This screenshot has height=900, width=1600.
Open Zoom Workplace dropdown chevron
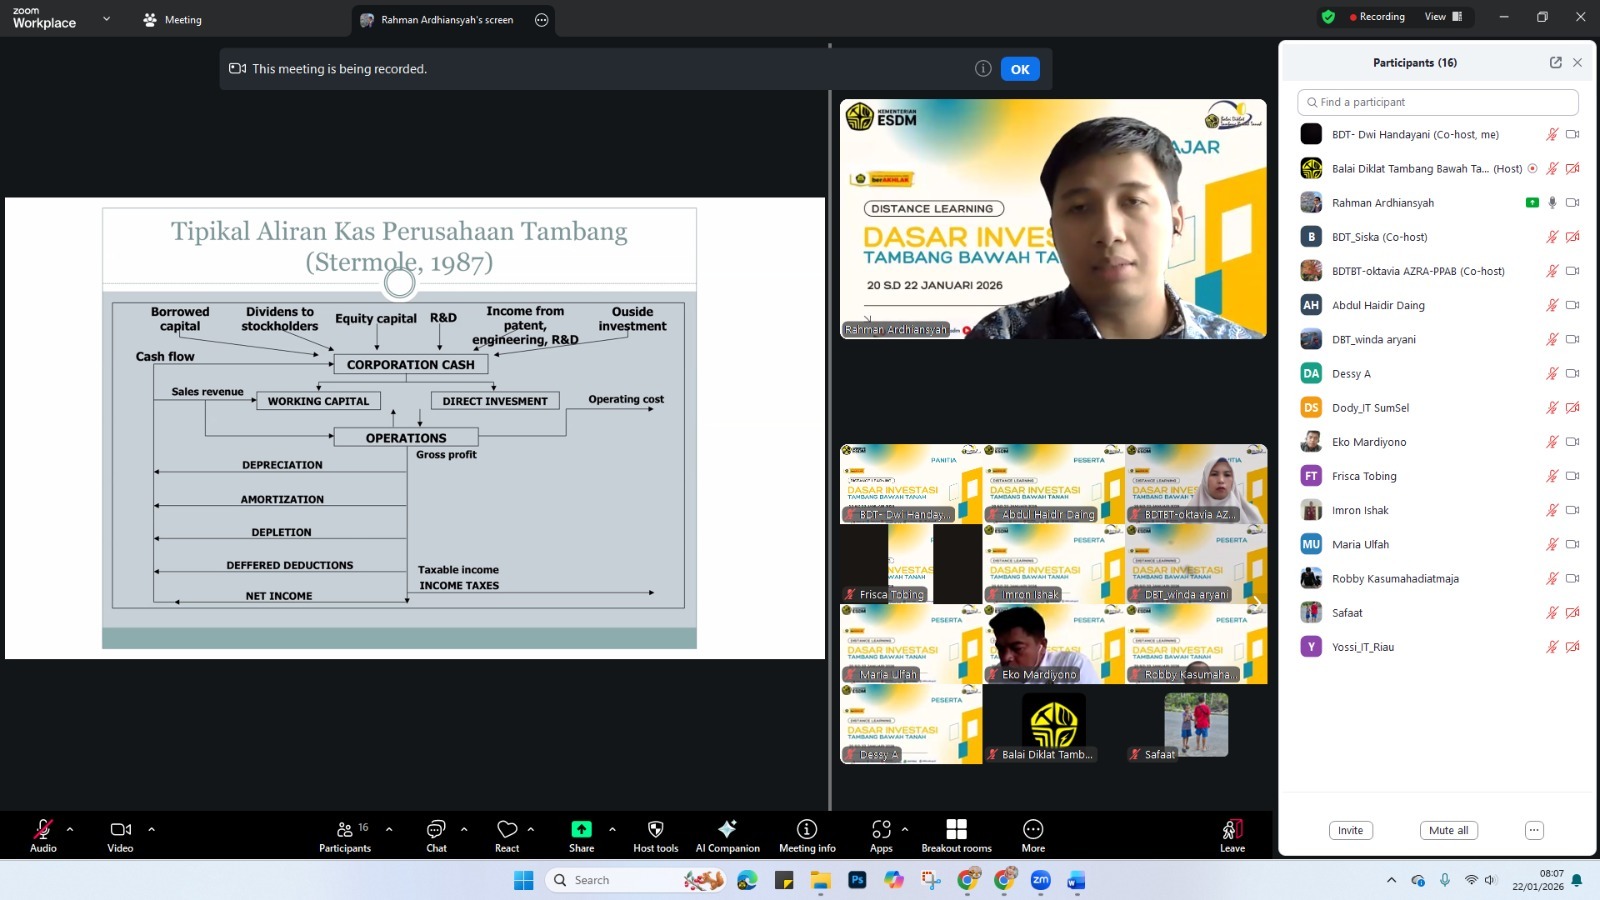tap(106, 19)
